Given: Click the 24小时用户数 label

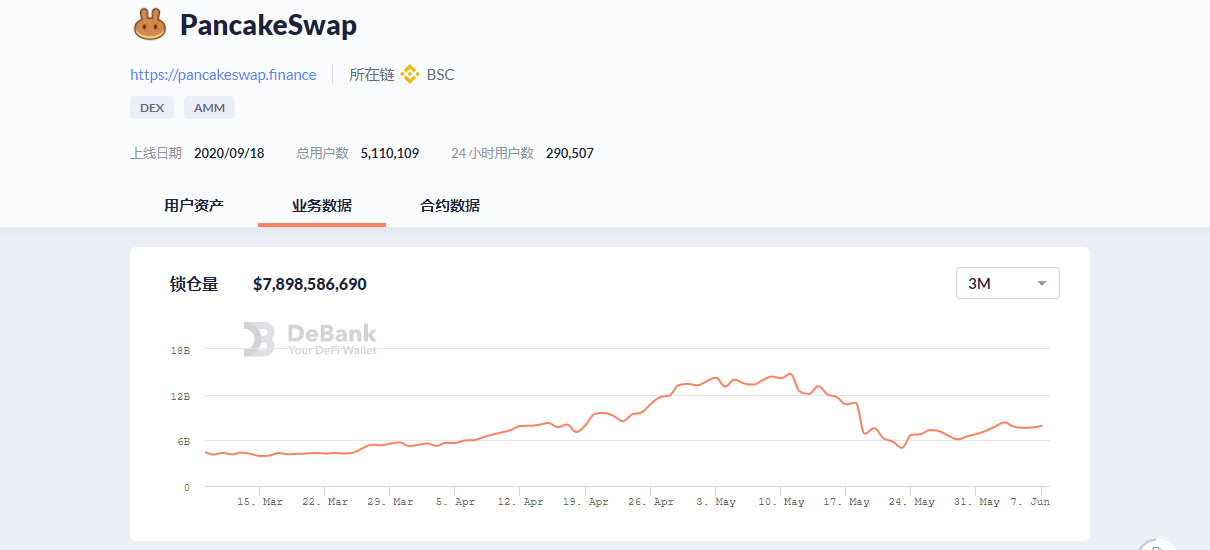Looking at the screenshot, I should 492,153.
